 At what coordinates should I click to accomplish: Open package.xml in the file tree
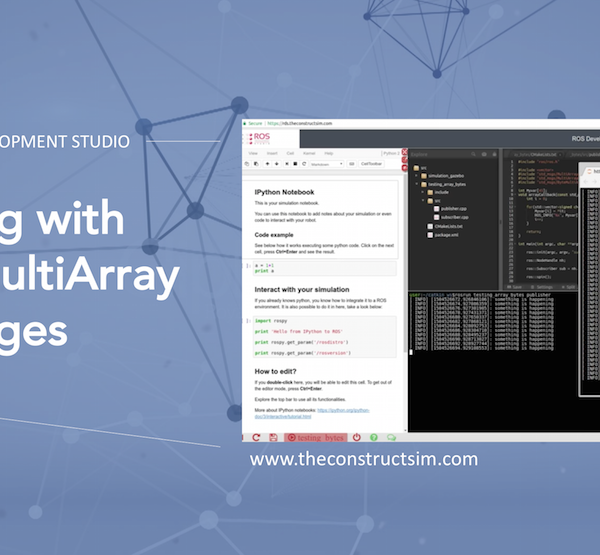click(443, 235)
